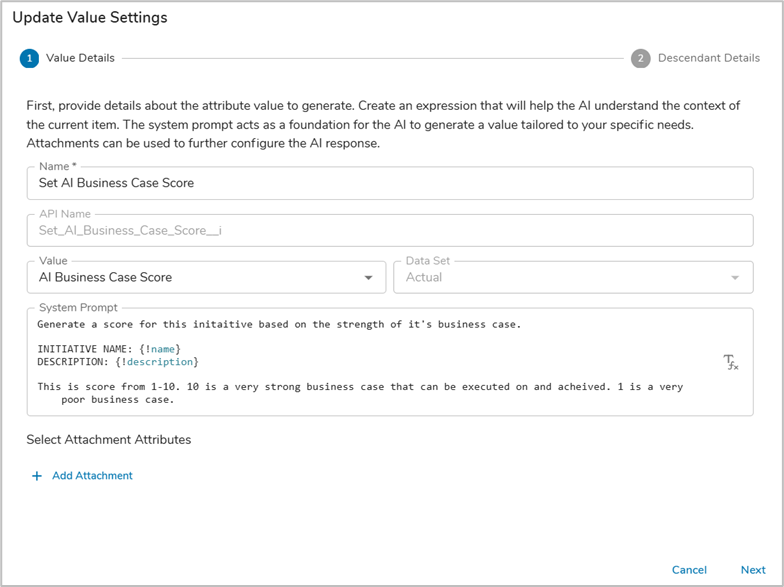Click the step 1 circle icon
Viewport: 784px width, 587px height.
point(29,58)
